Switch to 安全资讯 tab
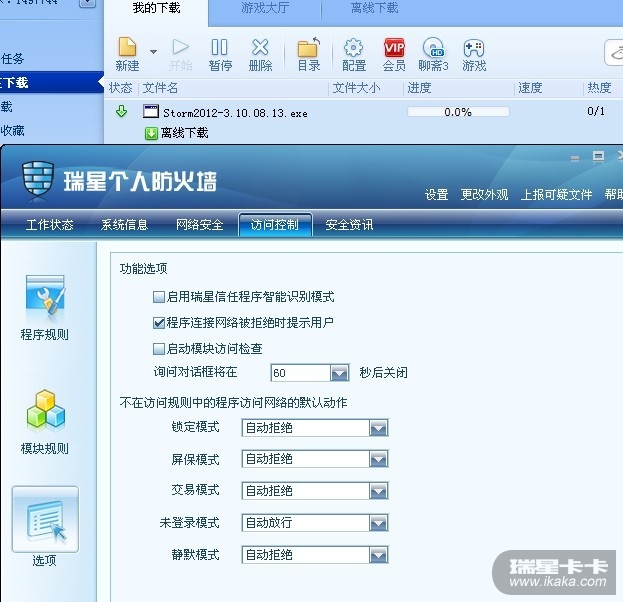The width and height of the screenshot is (623, 602). [349, 225]
